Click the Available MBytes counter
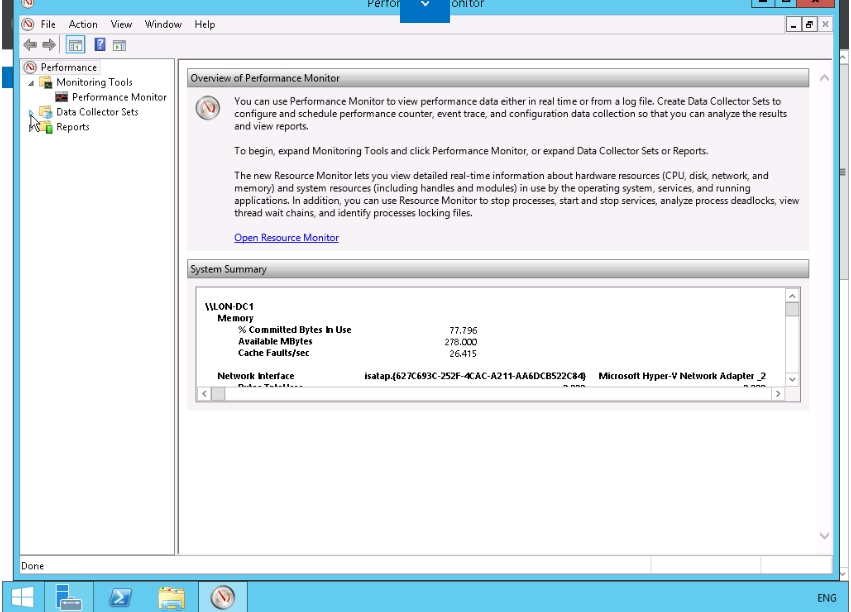Viewport: 851px width, 612px height. pos(275,341)
